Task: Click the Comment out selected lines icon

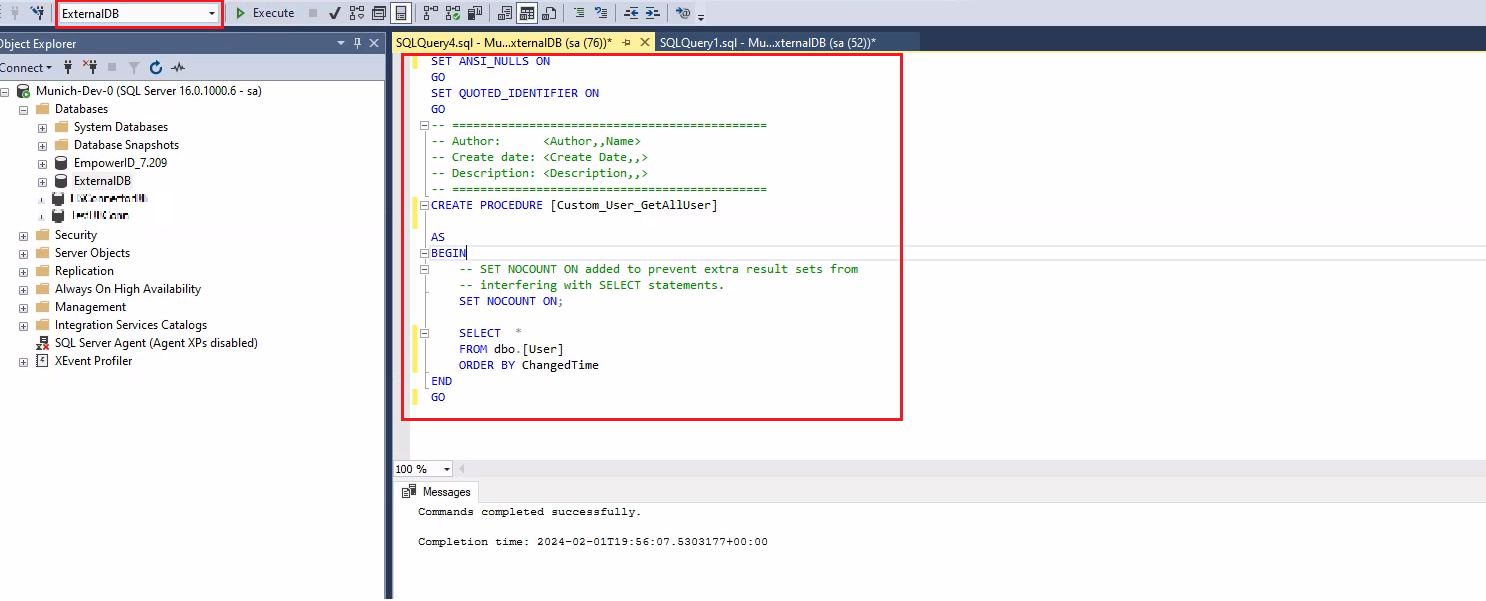Action: point(580,13)
